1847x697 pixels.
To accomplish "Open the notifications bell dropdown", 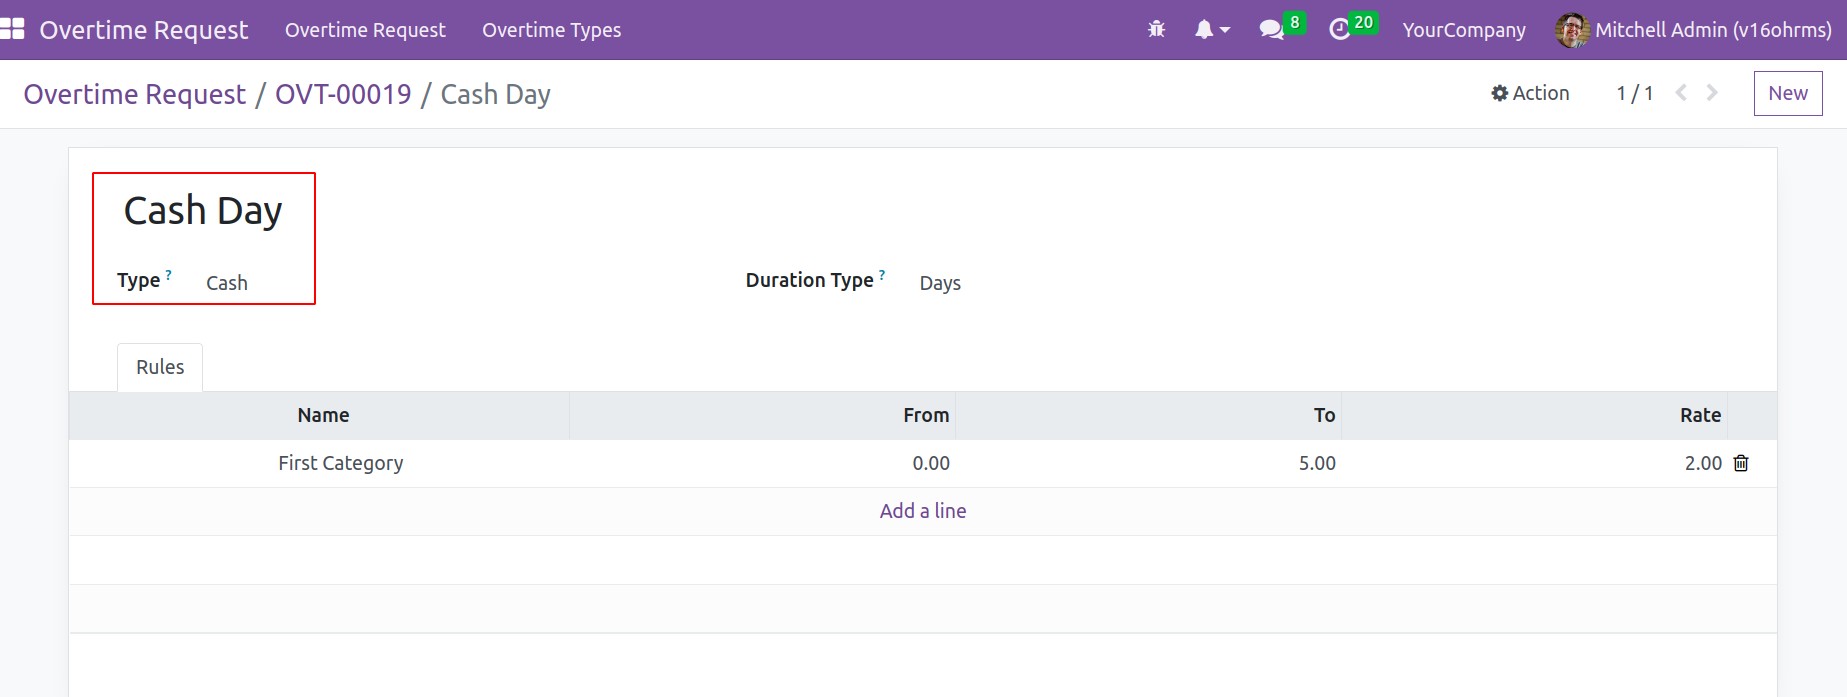I will click(1211, 30).
